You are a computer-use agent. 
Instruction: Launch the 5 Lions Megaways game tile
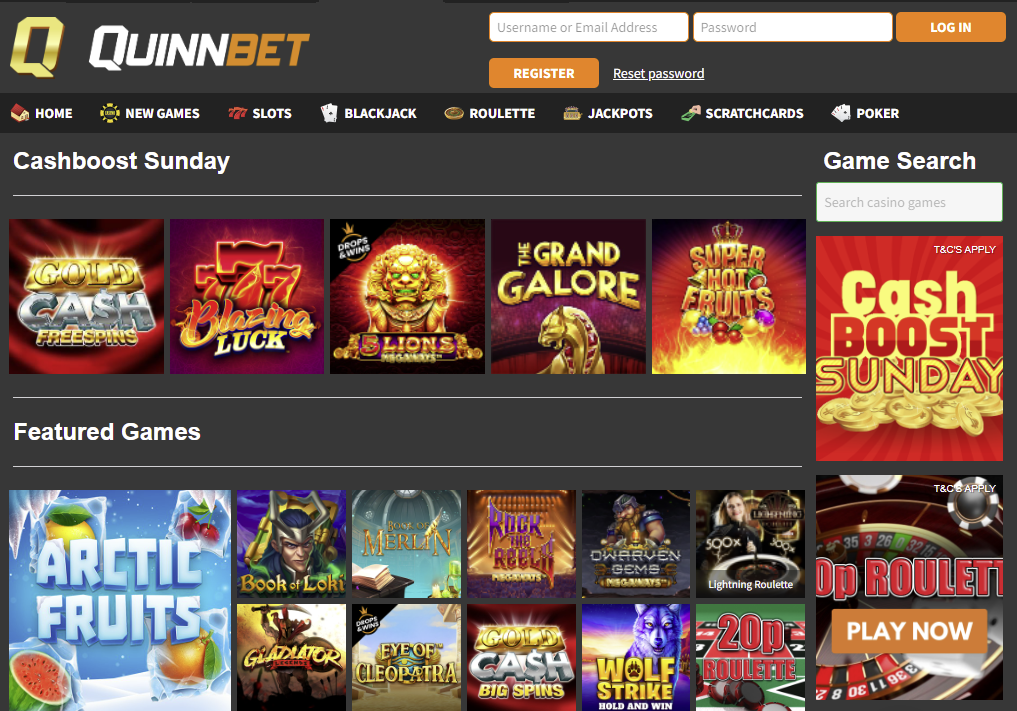point(407,296)
